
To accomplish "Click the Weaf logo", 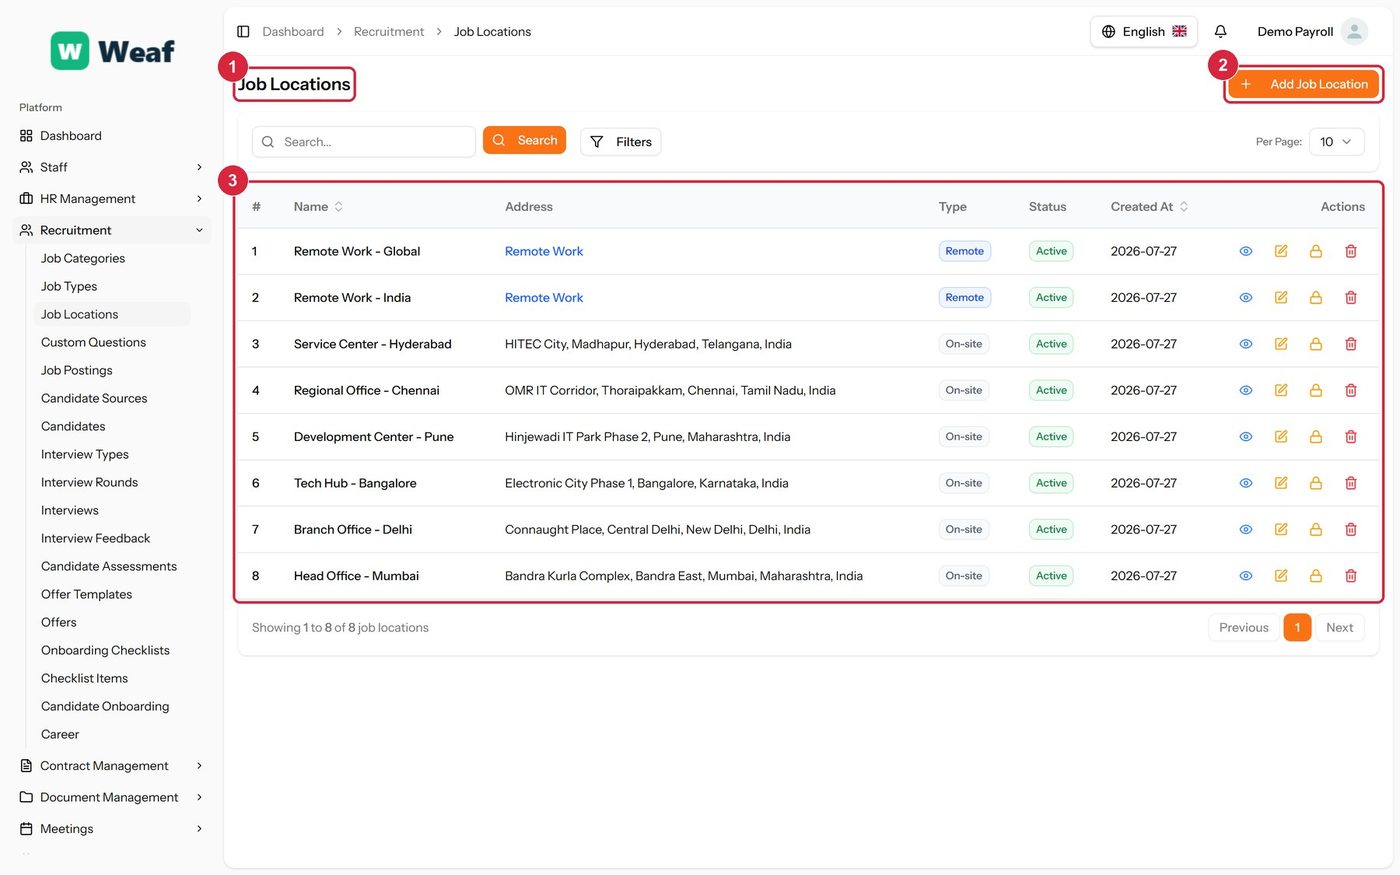I will click(113, 51).
